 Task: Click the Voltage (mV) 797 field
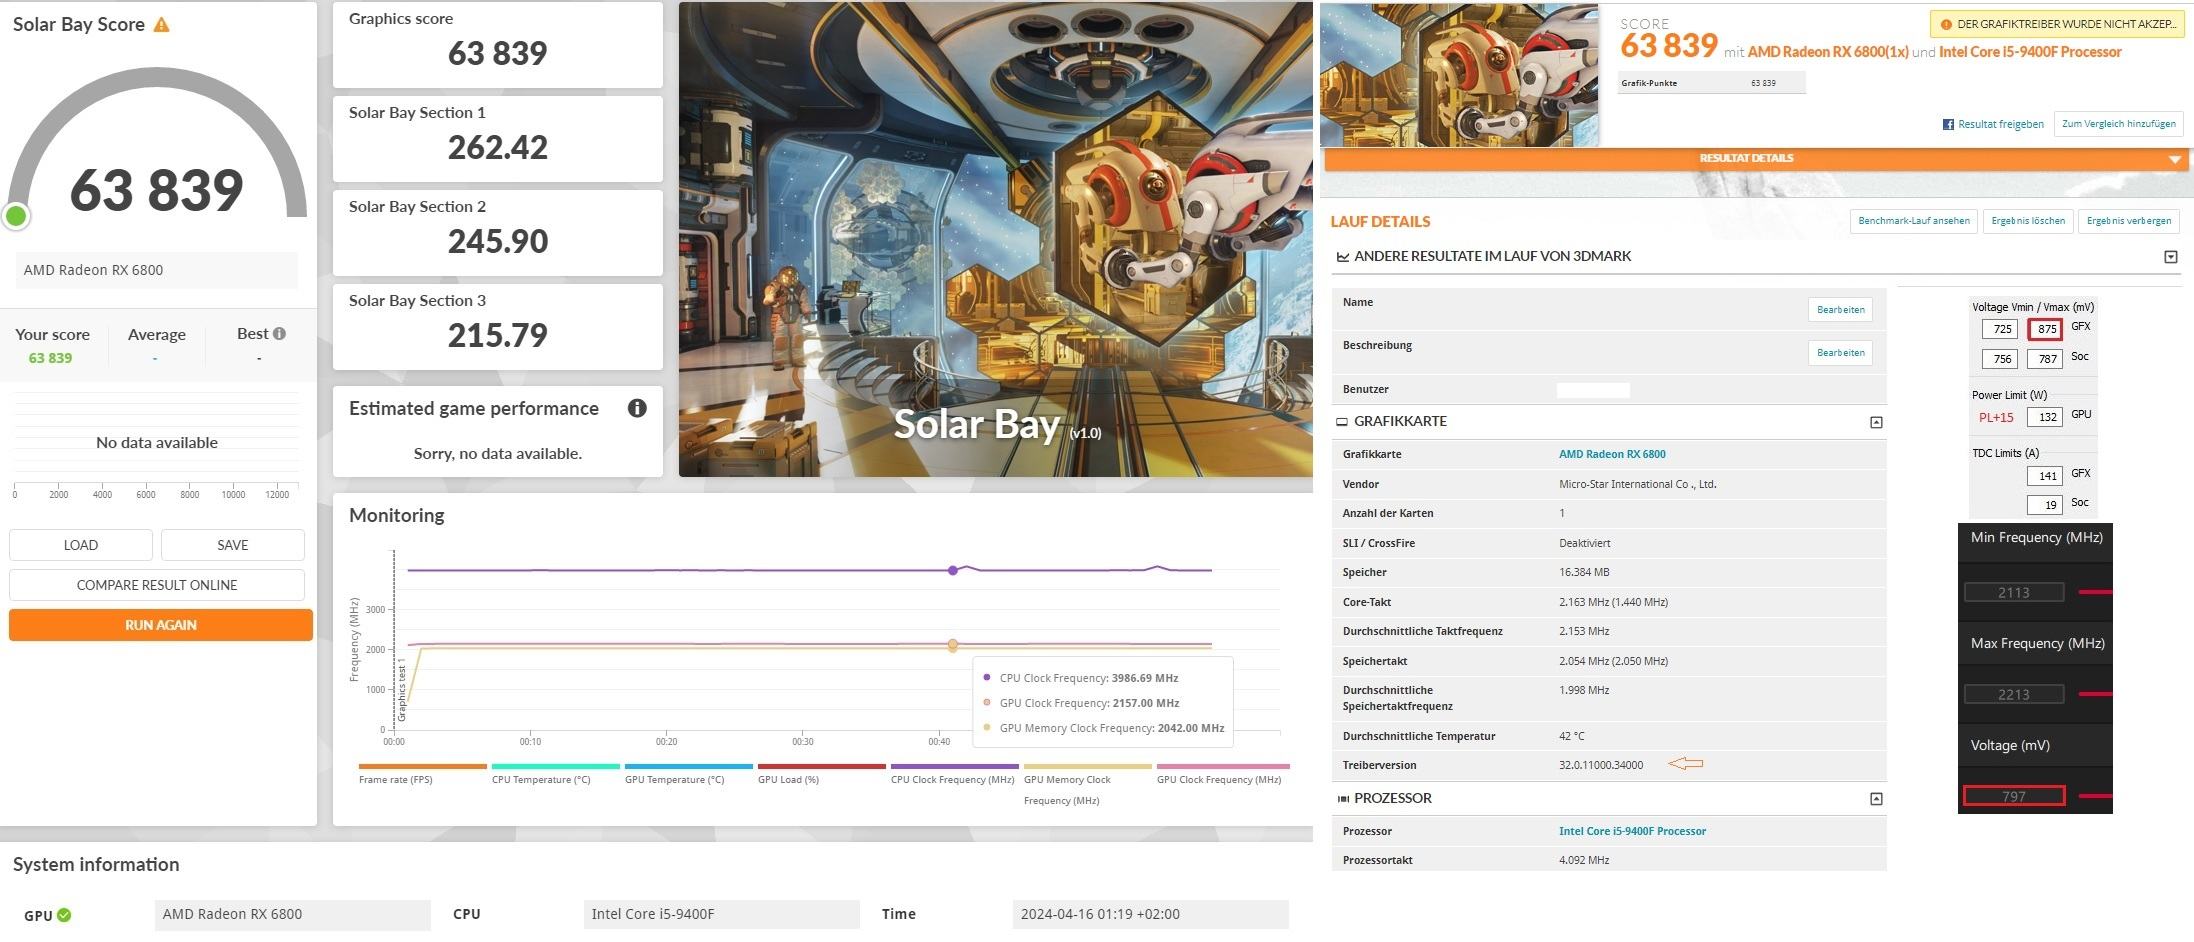click(x=2014, y=797)
